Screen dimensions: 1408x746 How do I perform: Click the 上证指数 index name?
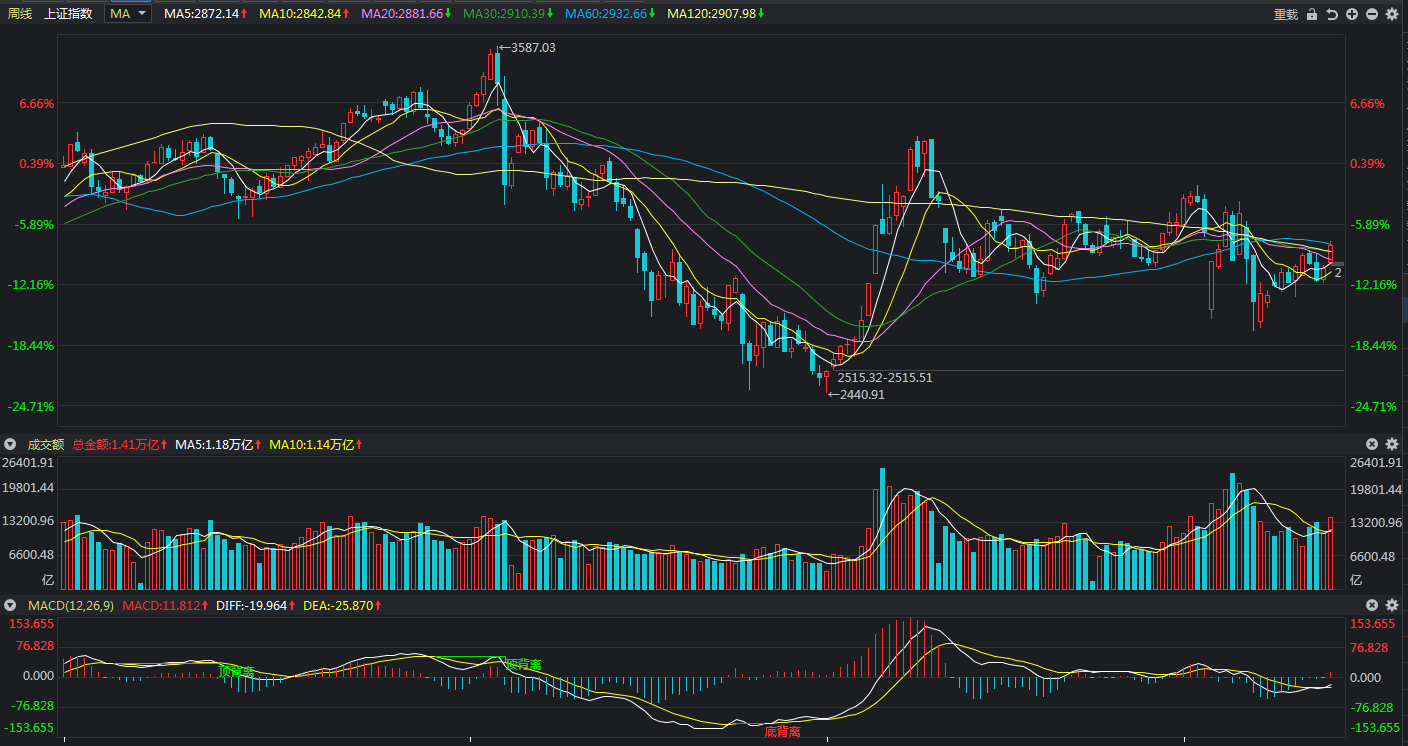click(x=68, y=14)
